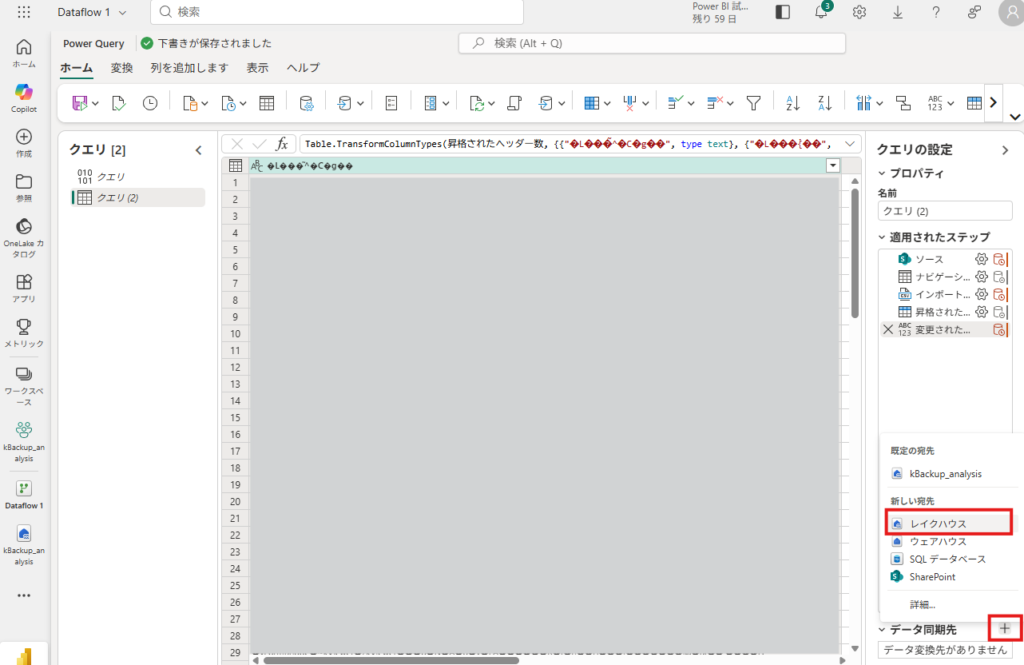Choose SQL データベース destination option
The height and width of the screenshot is (665, 1024).
946,559
